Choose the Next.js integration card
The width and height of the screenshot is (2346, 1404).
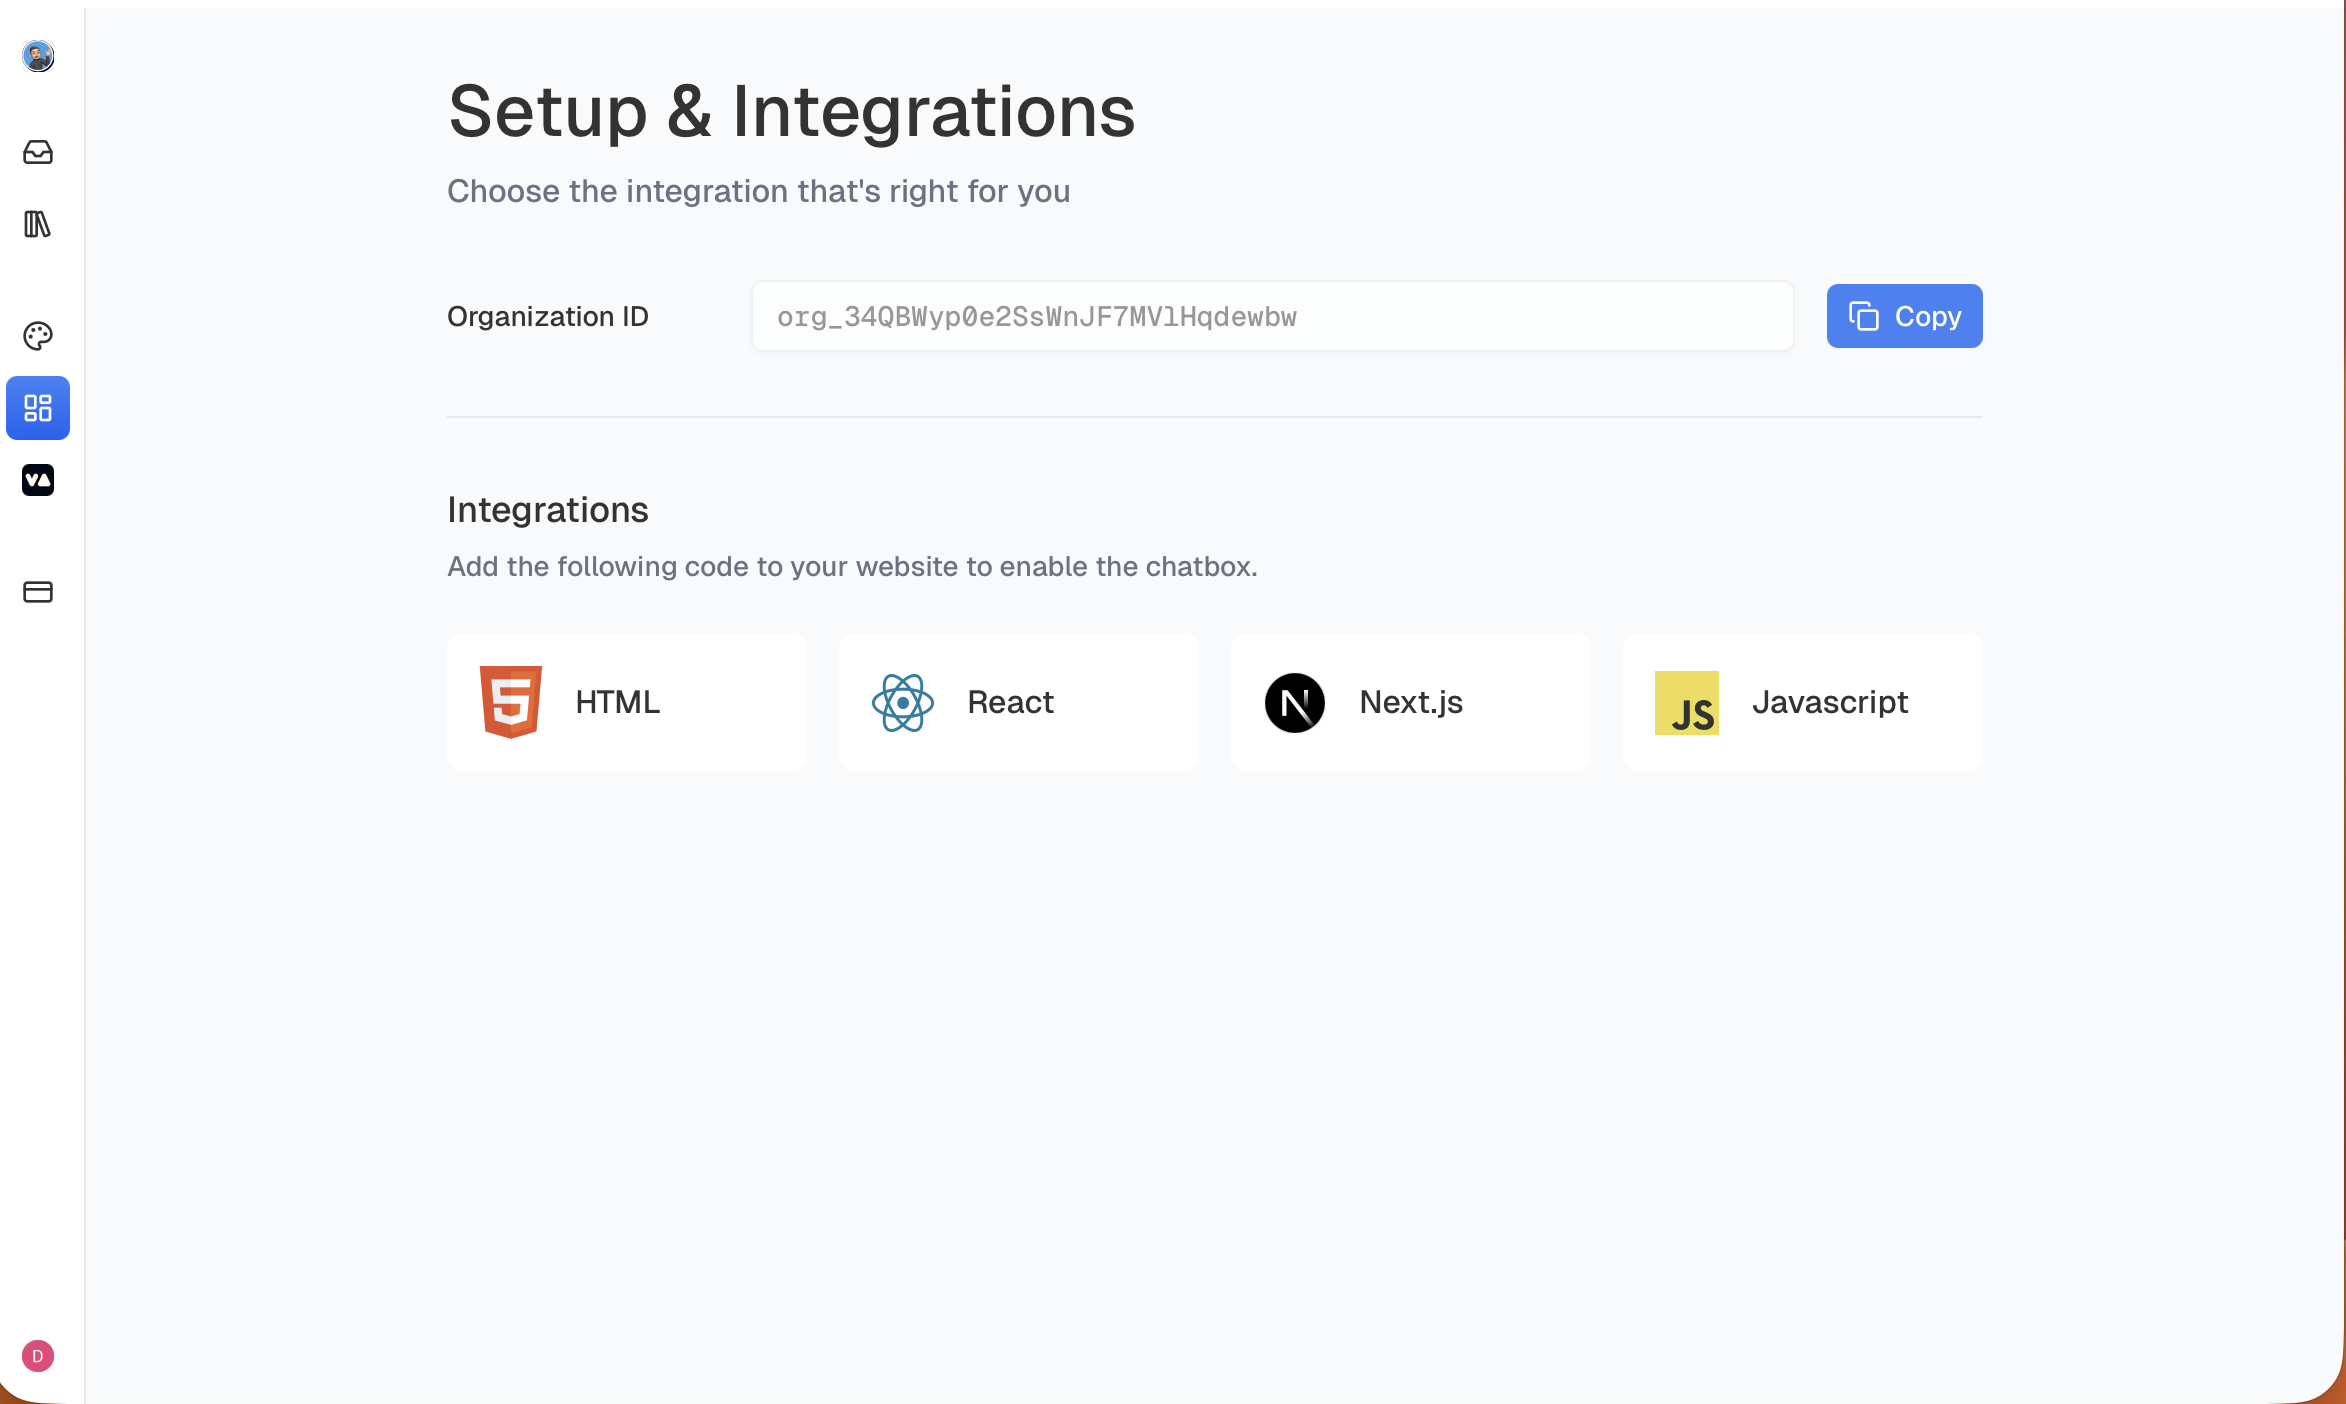tap(1411, 702)
